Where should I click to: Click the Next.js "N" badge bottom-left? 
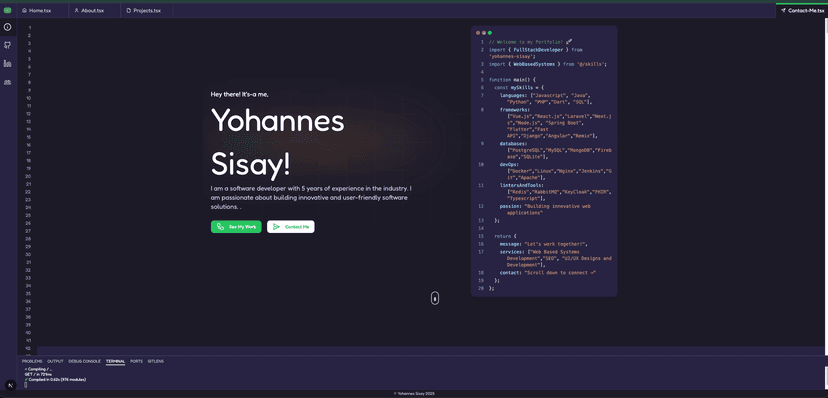(x=11, y=385)
